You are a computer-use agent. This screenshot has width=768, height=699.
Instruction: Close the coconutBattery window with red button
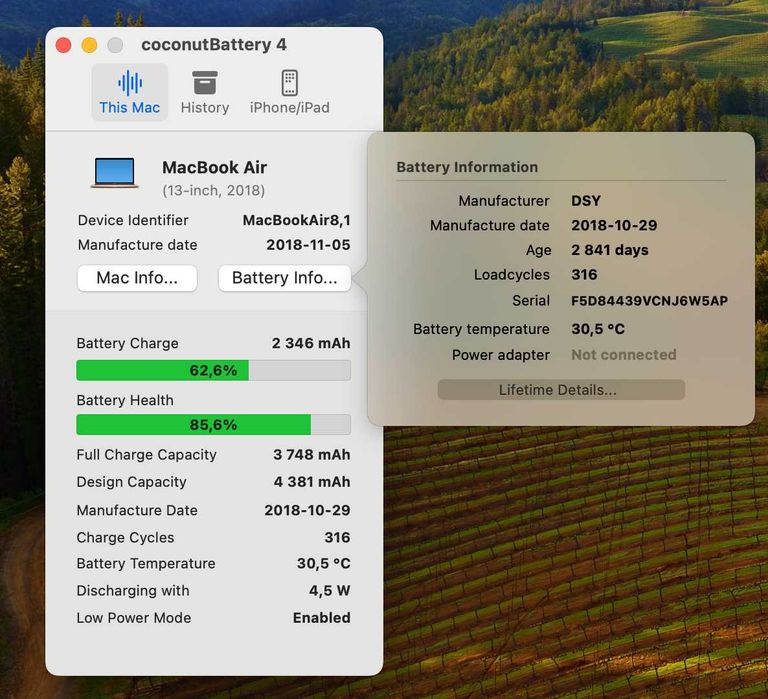point(64,45)
